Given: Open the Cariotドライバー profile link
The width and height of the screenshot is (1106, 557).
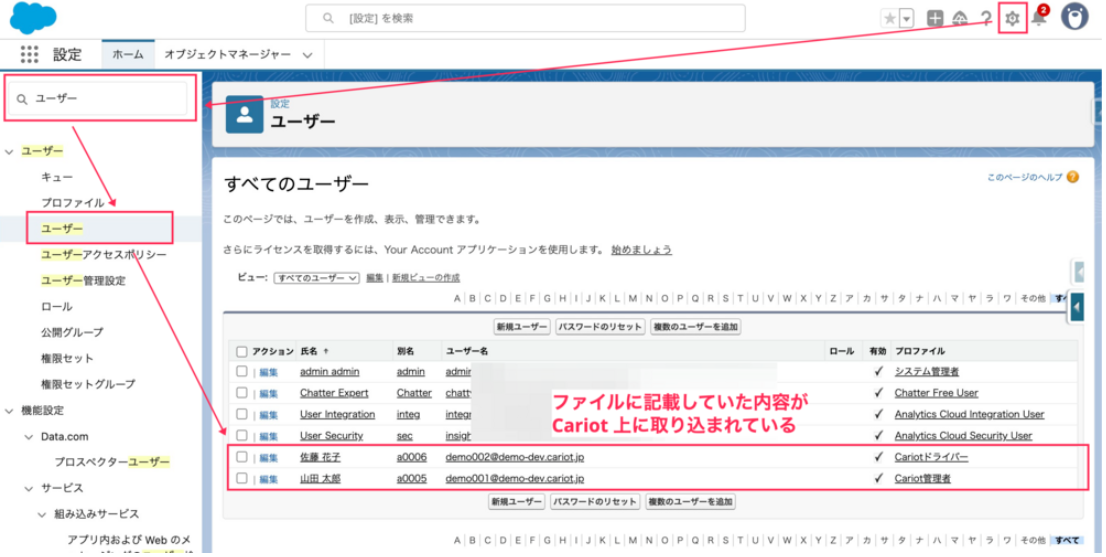Looking at the screenshot, I should [x=931, y=457].
